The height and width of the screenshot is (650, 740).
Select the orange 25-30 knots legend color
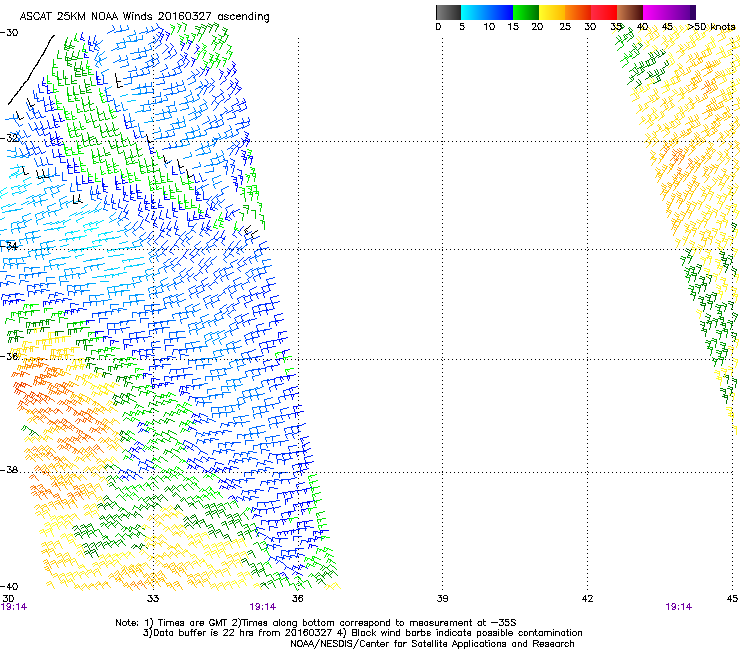[x=578, y=12]
